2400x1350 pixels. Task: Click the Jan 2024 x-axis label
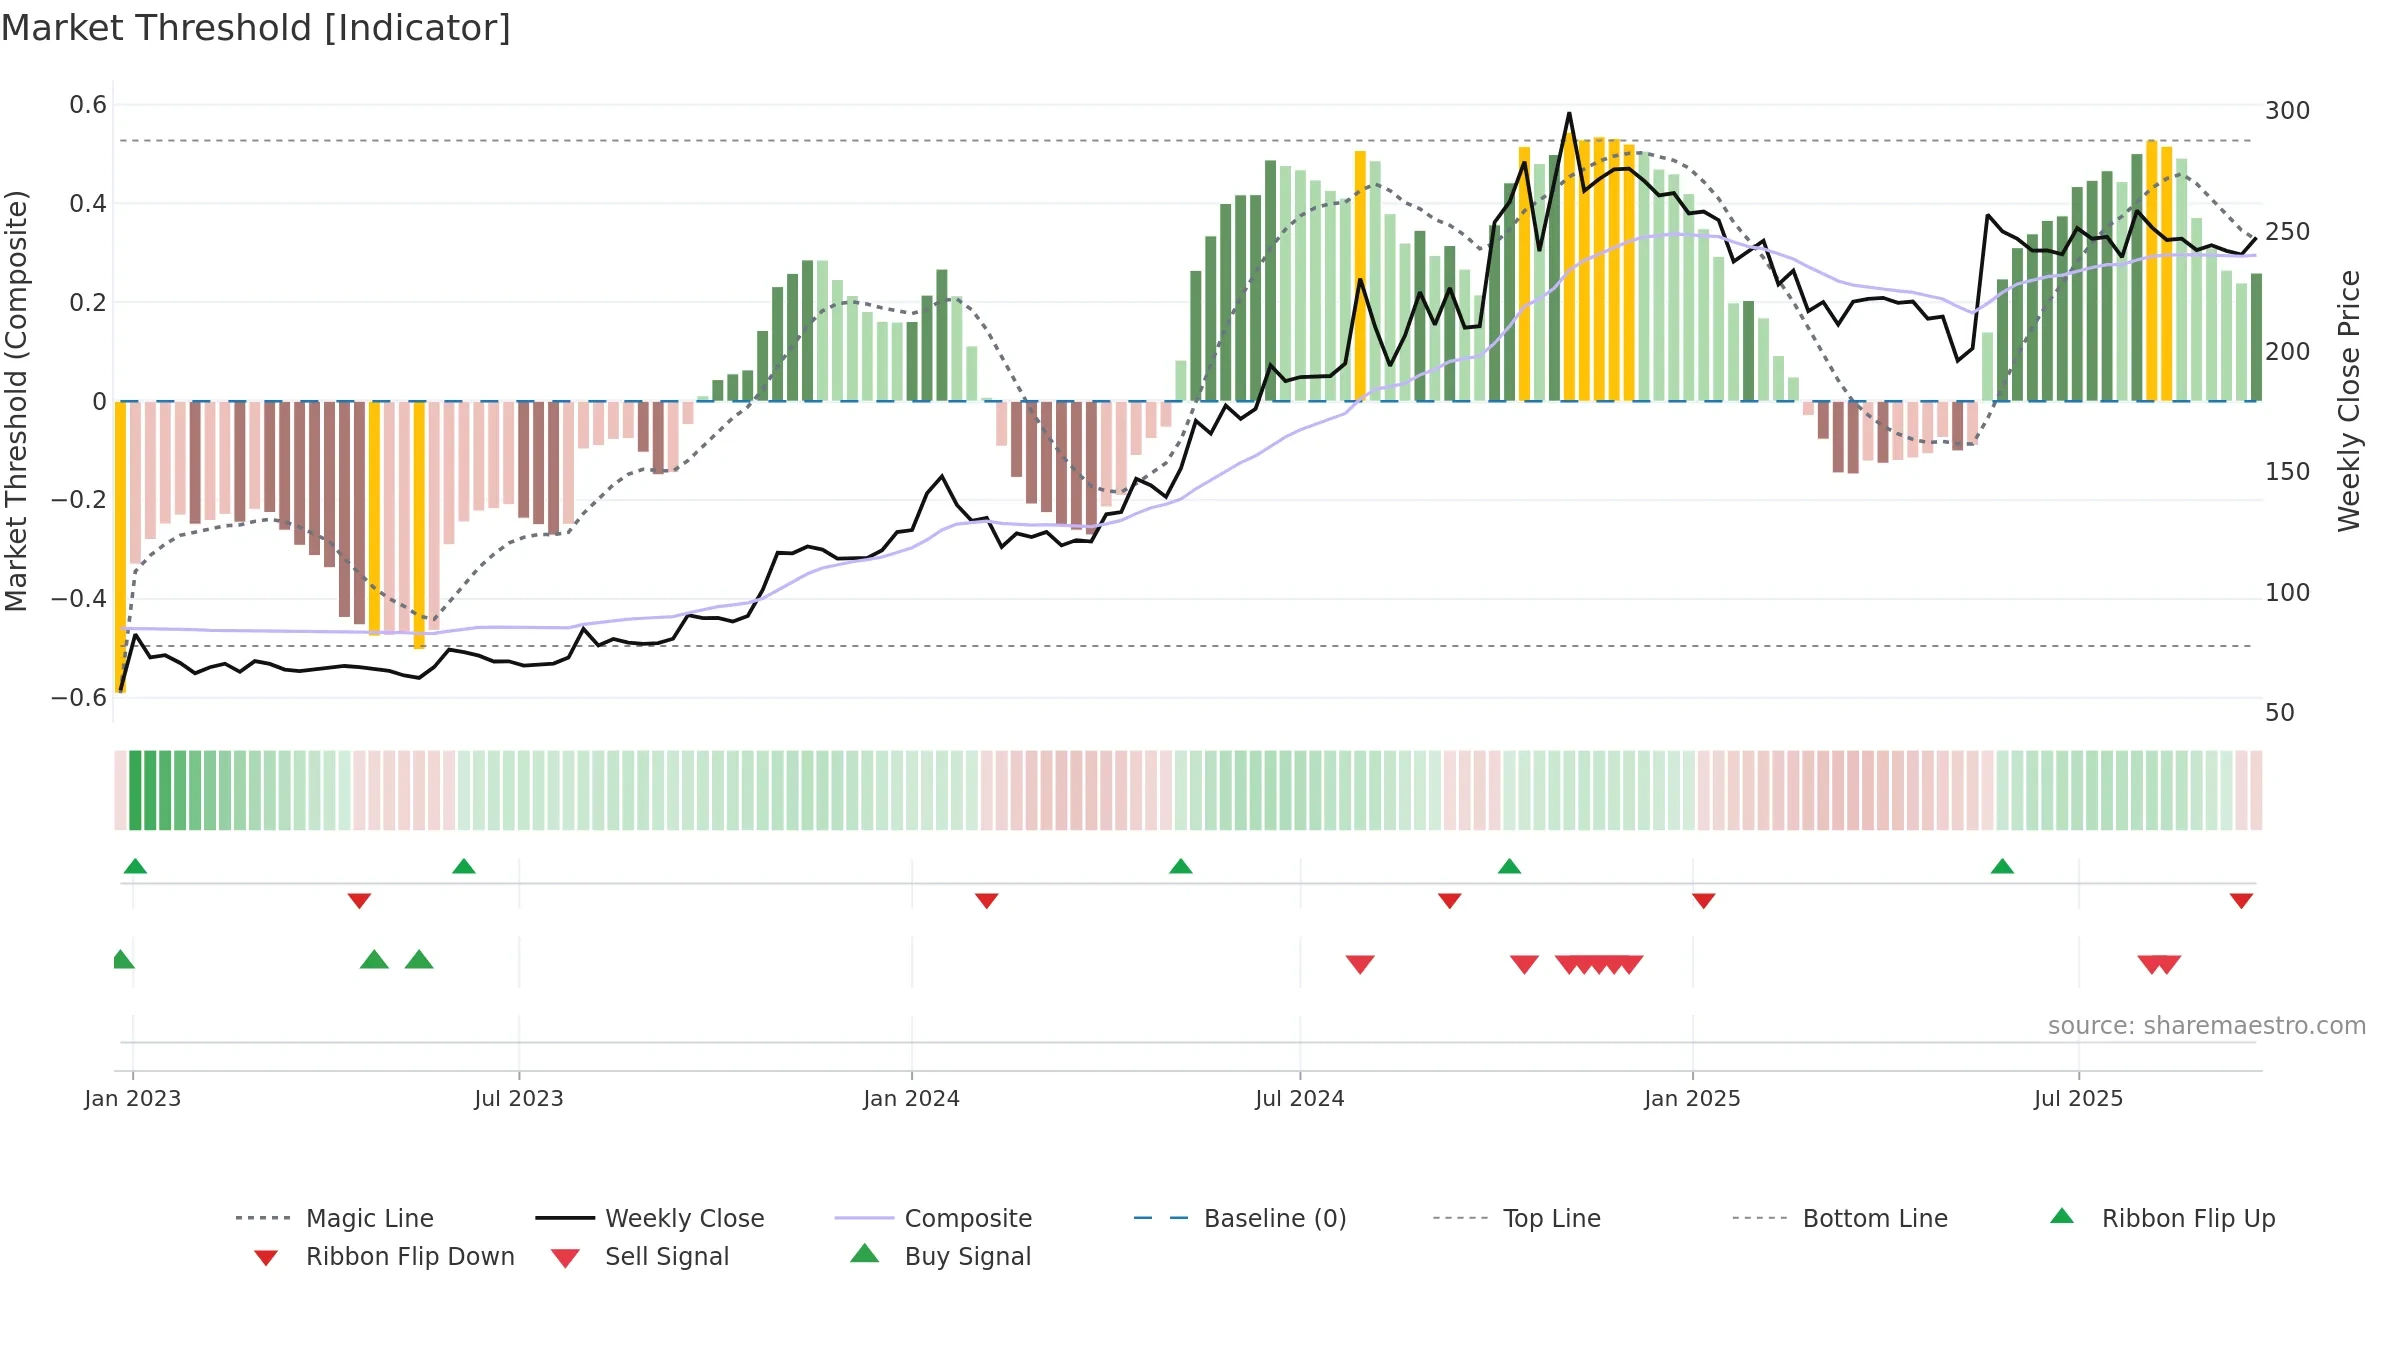click(x=912, y=1099)
